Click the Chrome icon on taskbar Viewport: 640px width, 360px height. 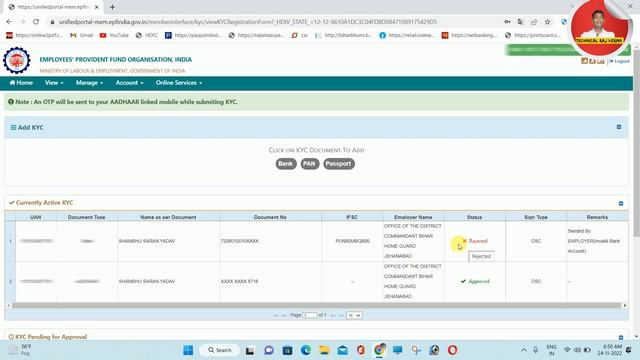point(379,350)
